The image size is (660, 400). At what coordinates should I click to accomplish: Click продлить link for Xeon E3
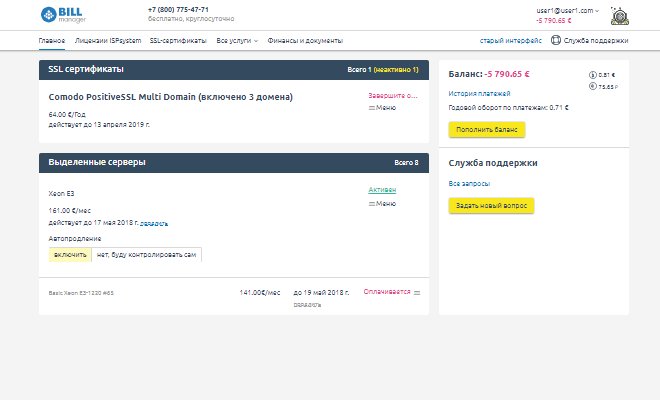(154, 224)
